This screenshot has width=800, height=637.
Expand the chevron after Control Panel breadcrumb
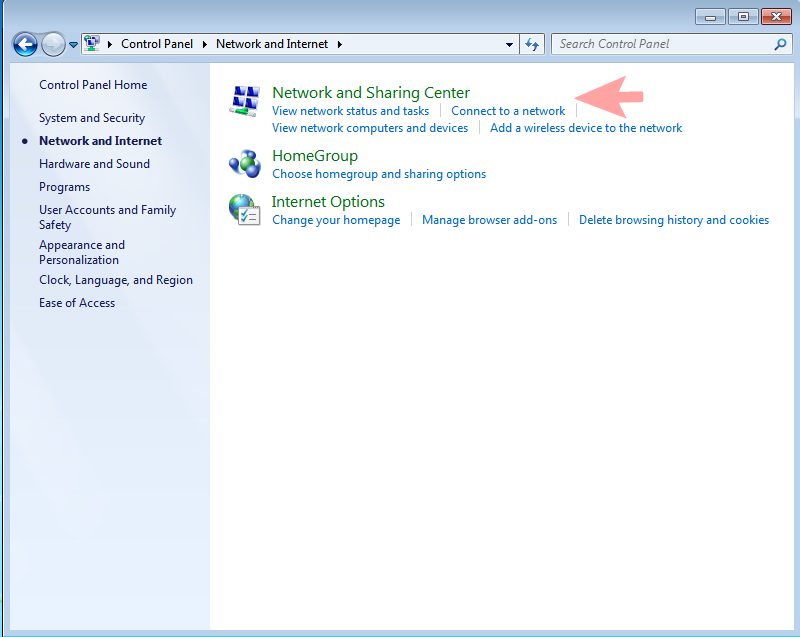[205, 44]
